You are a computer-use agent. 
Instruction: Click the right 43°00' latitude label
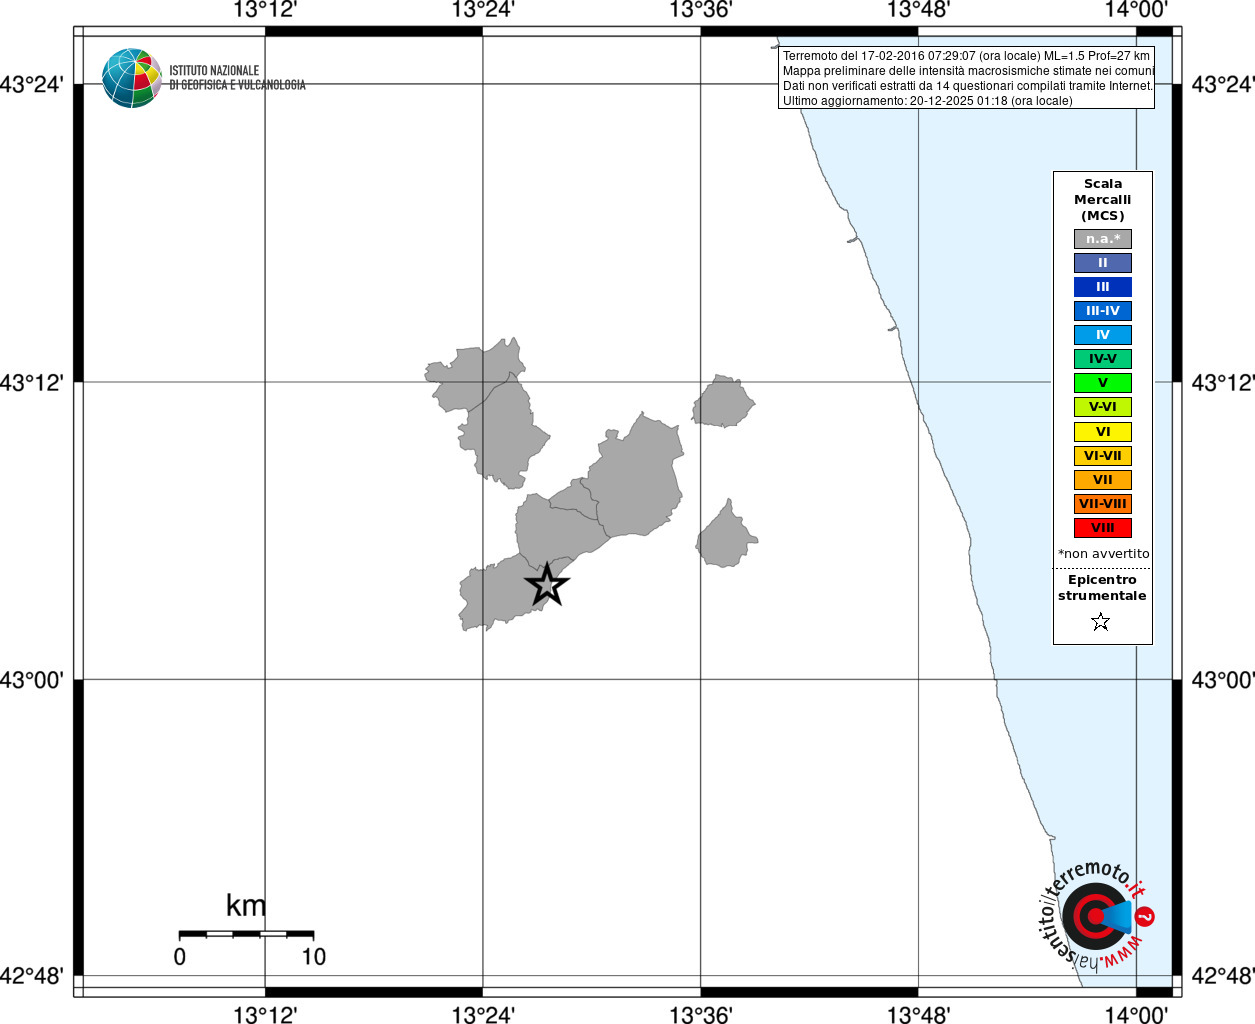pyautogui.click(x=1222, y=680)
